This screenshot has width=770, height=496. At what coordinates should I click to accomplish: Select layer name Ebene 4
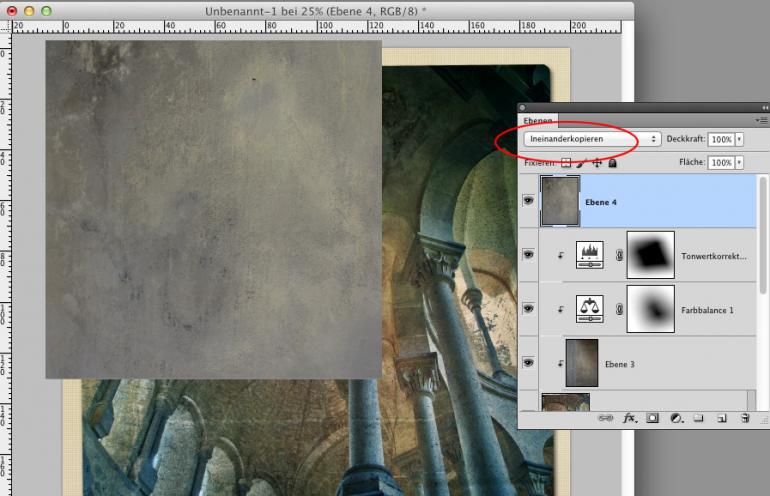601,202
